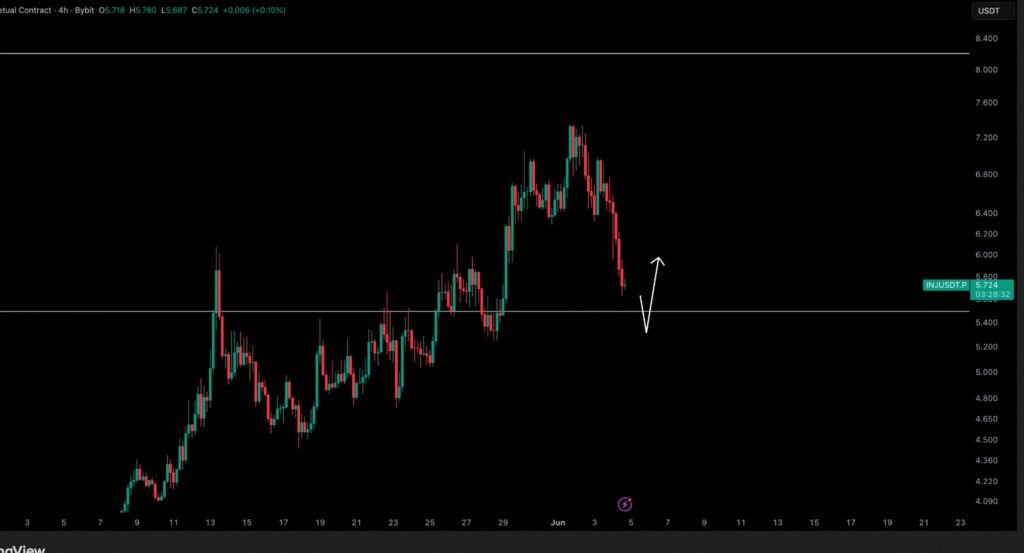Click the 6.400 price axis label

coord(986,213)
